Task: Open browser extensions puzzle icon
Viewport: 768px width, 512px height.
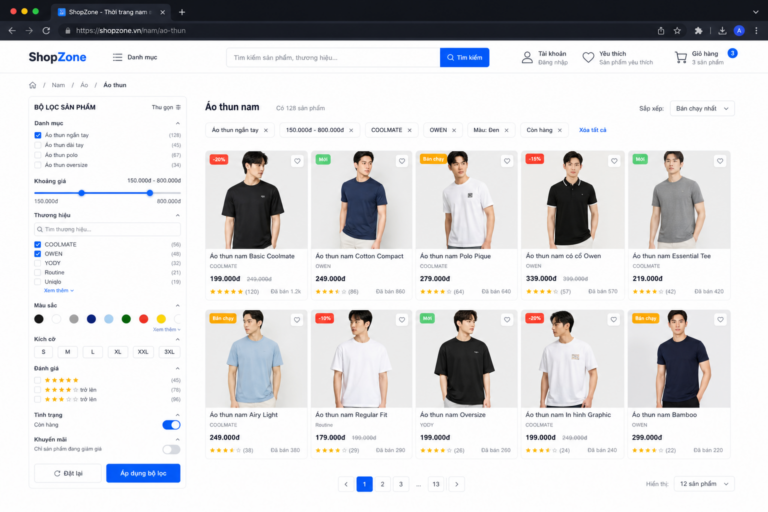Action: pyautogui.click(x=698, y=30)
